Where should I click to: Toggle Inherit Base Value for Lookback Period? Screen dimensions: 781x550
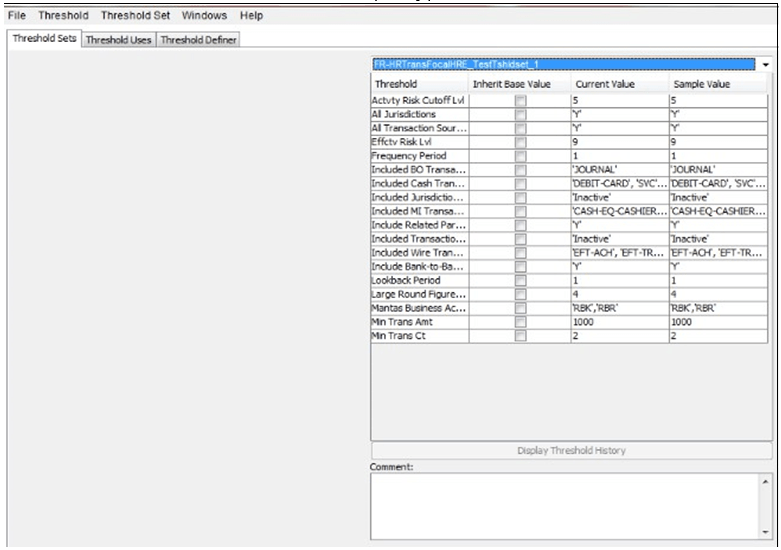click(x=521, y=280)
